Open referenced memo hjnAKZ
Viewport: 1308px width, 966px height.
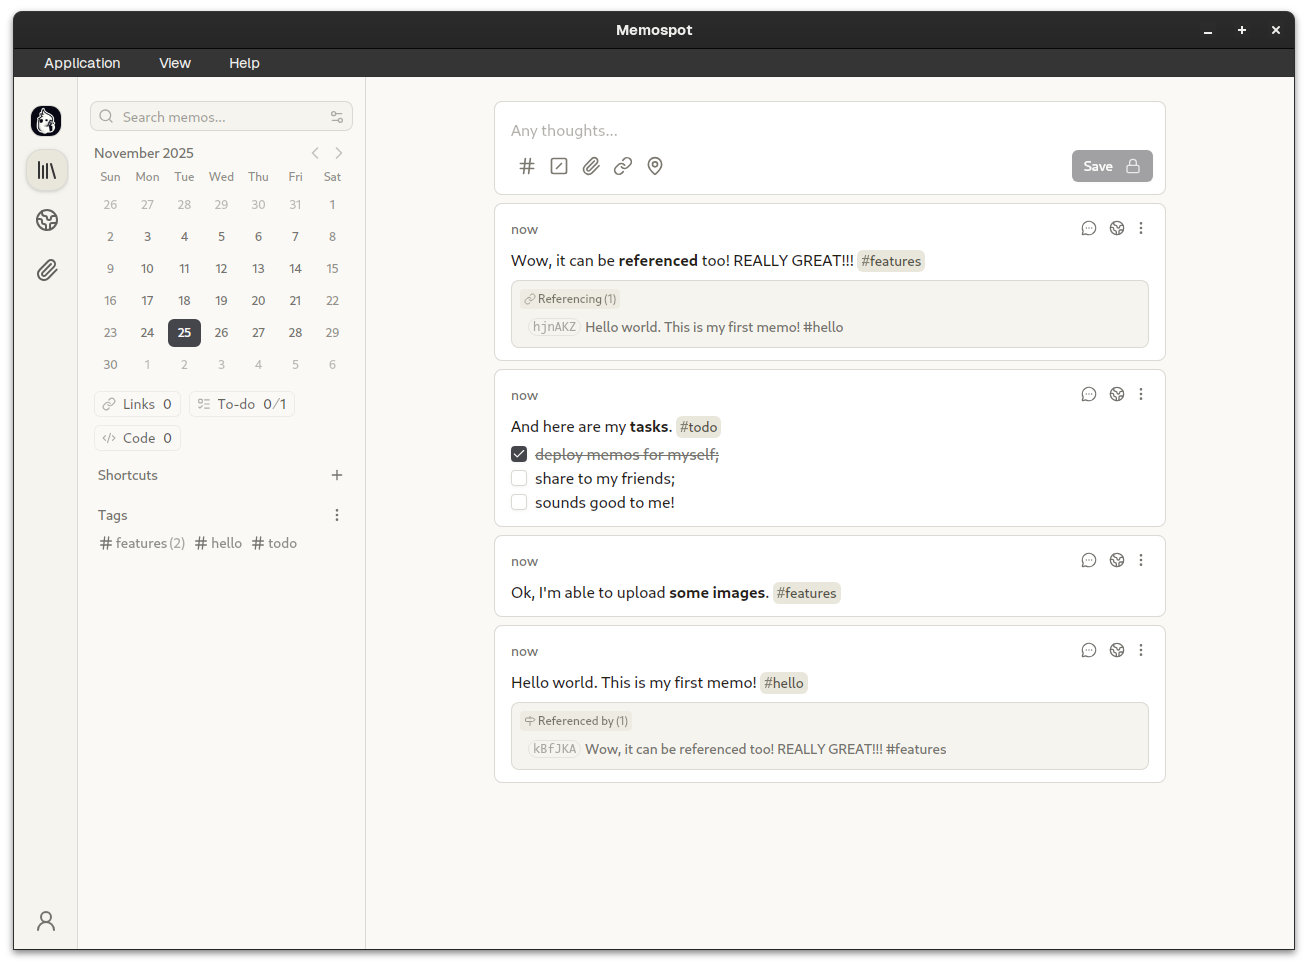(686, 327)
